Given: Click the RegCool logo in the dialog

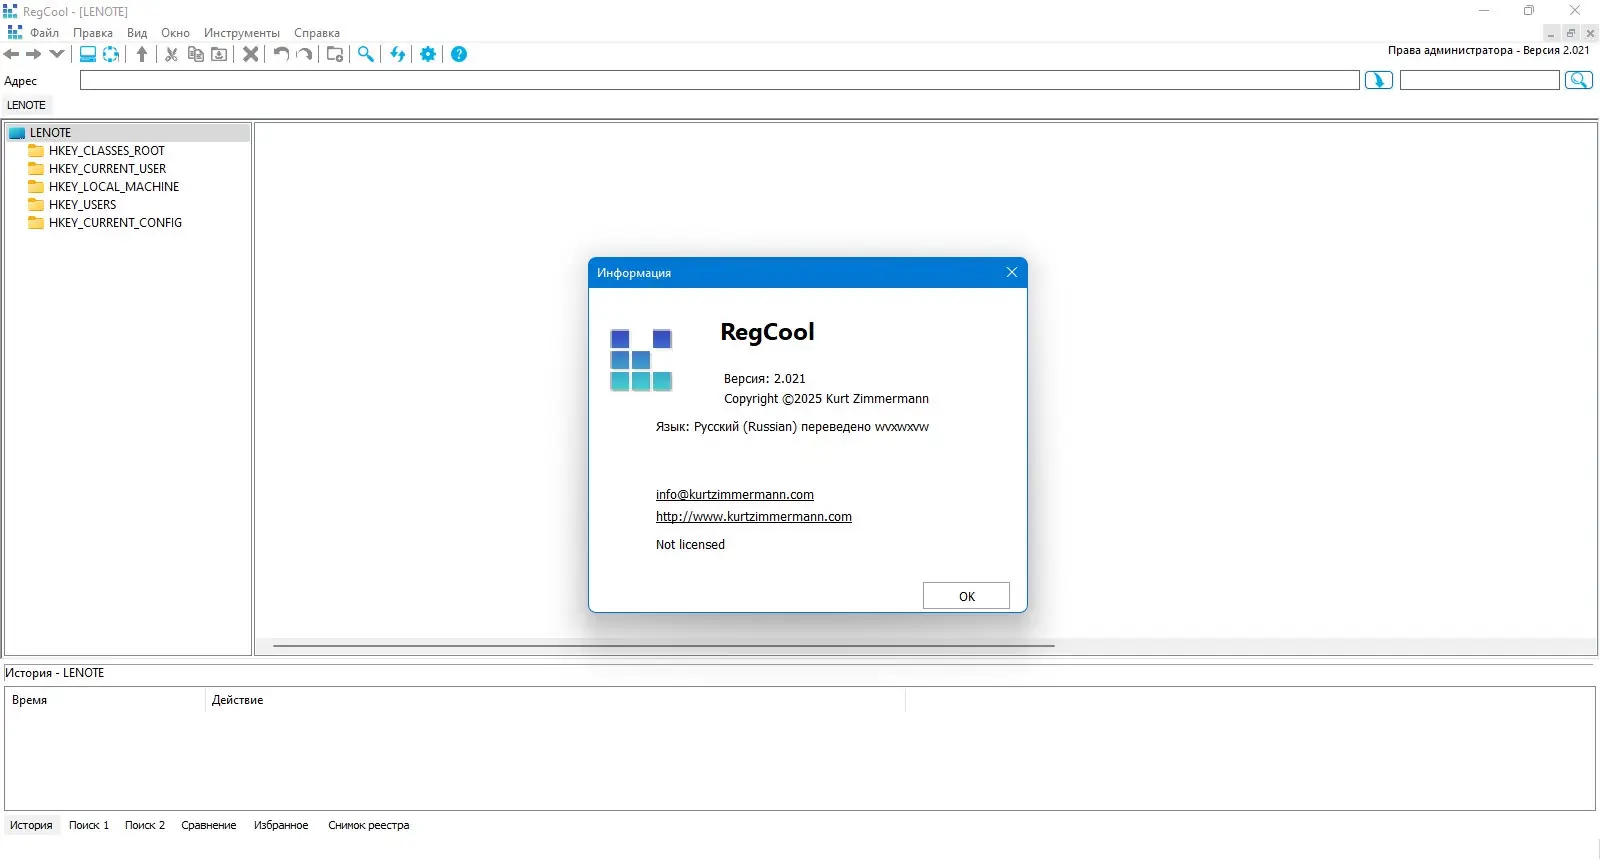Looking at the screenshot, I should coord(641,360).
